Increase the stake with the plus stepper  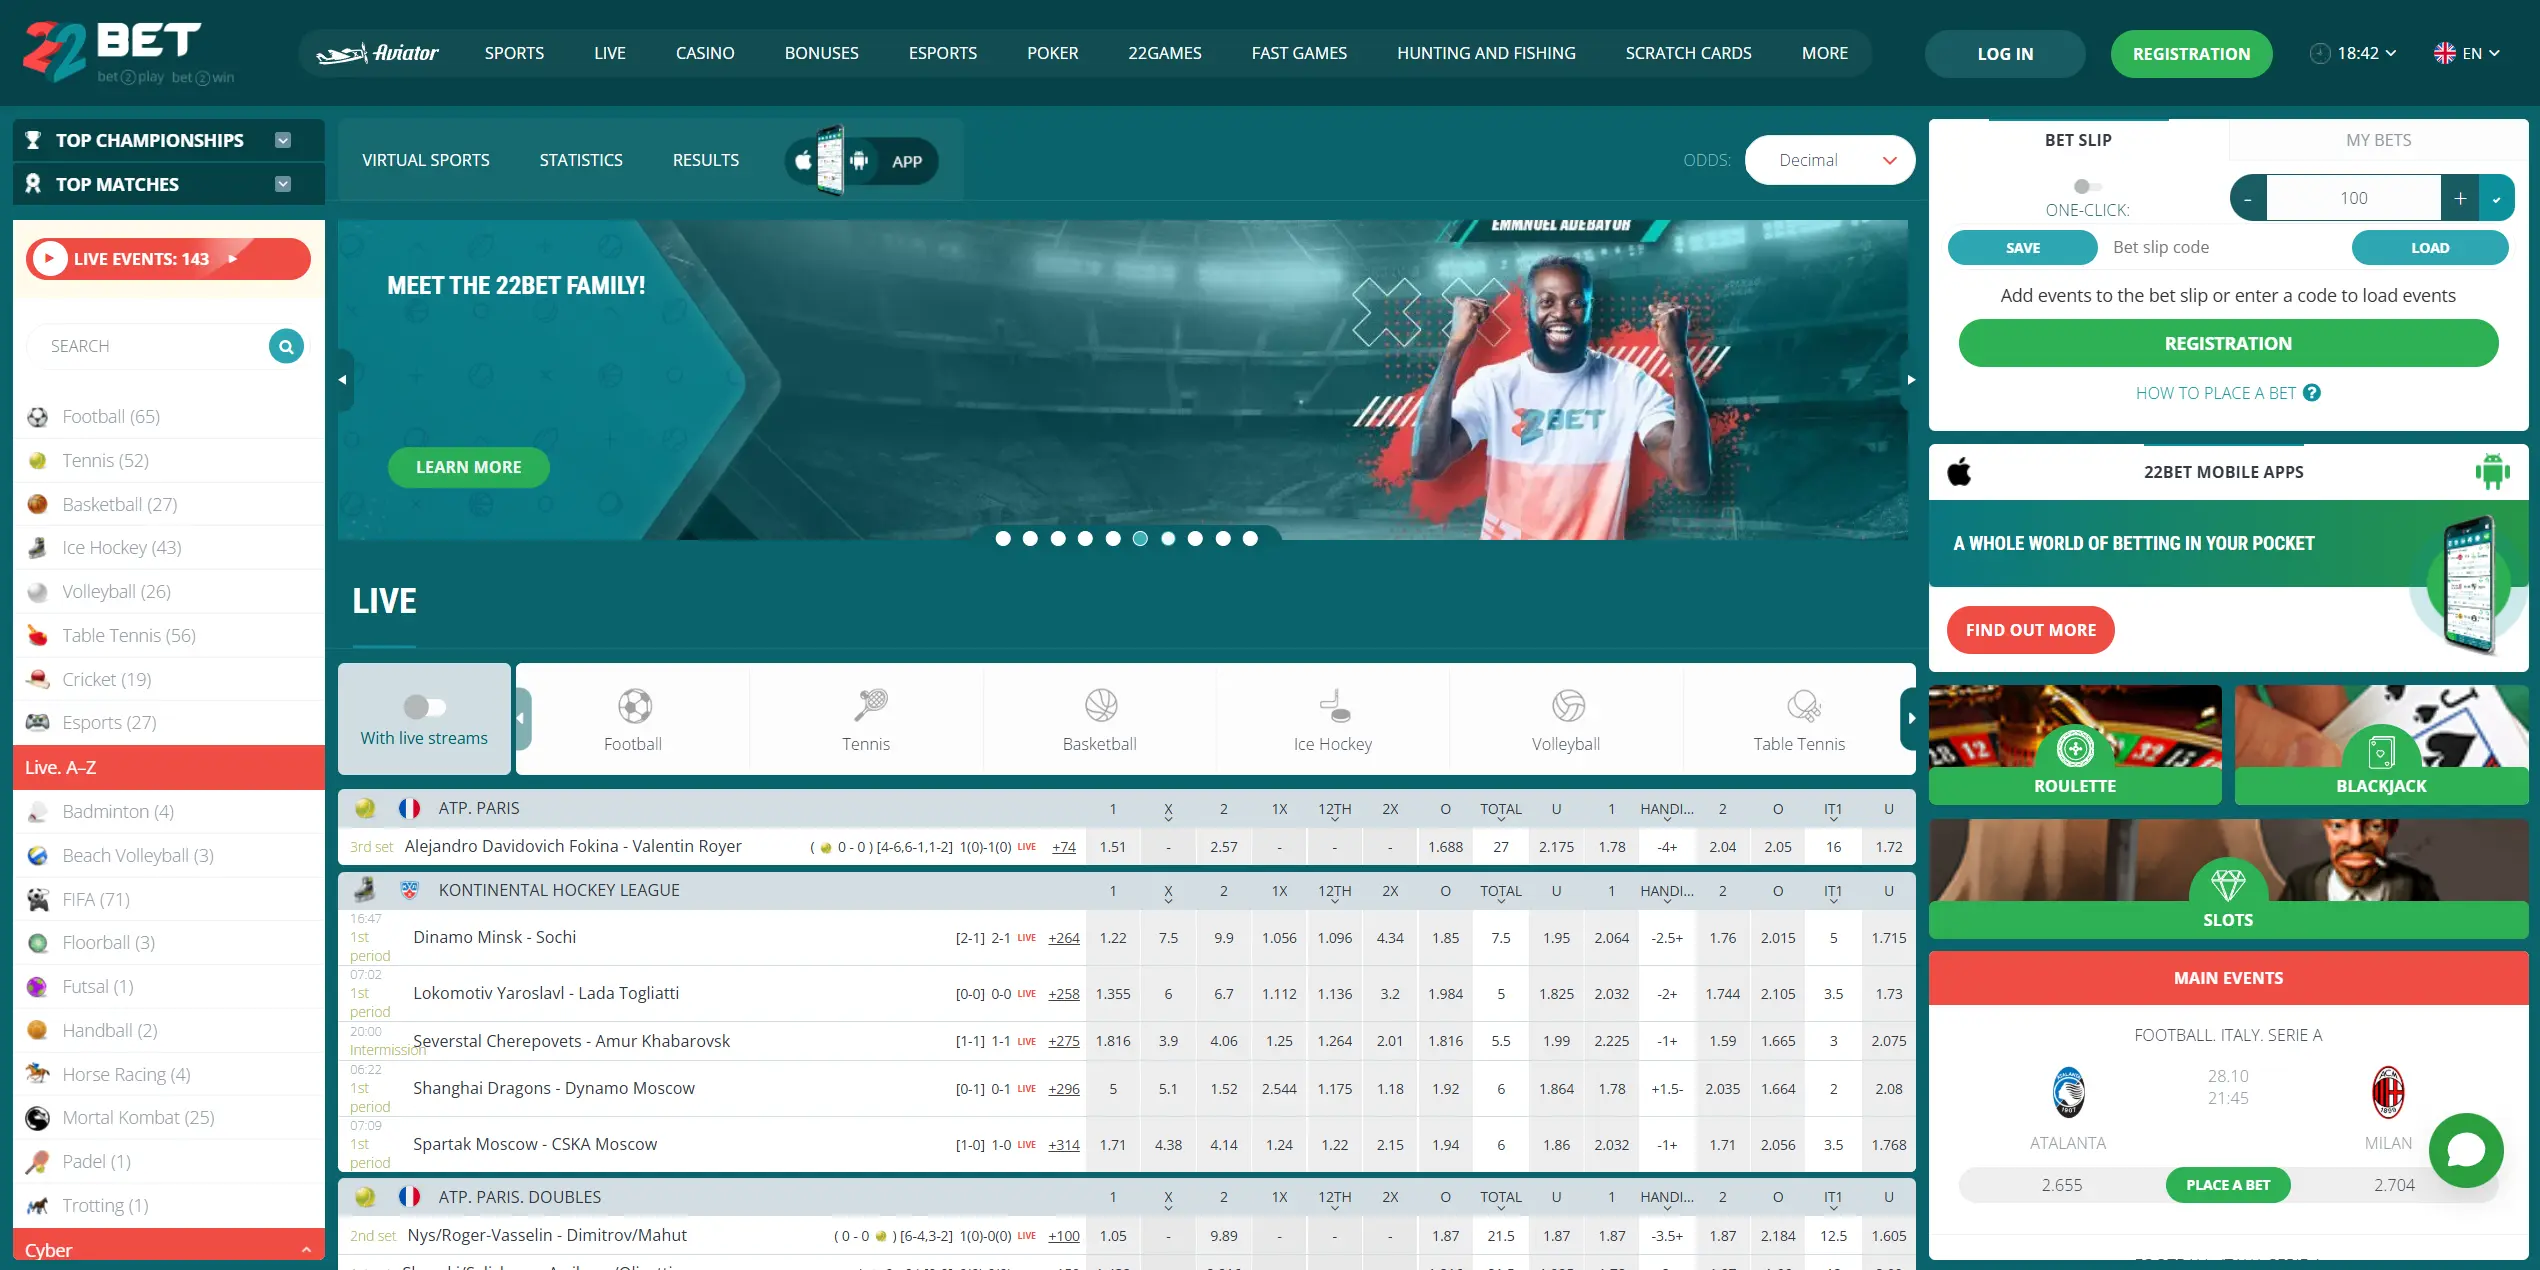2461,197
